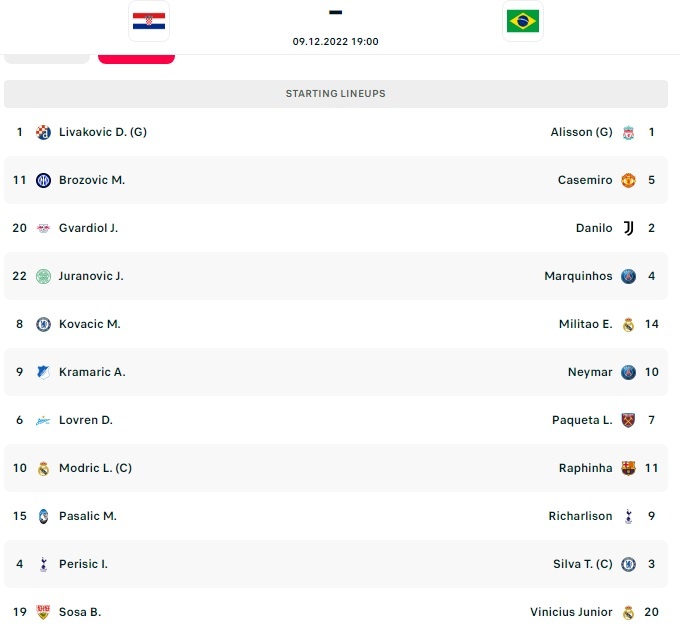Click the Brazil flag team logo
The height and width of the screenshot is (630, 680).
tap(523, 21)
